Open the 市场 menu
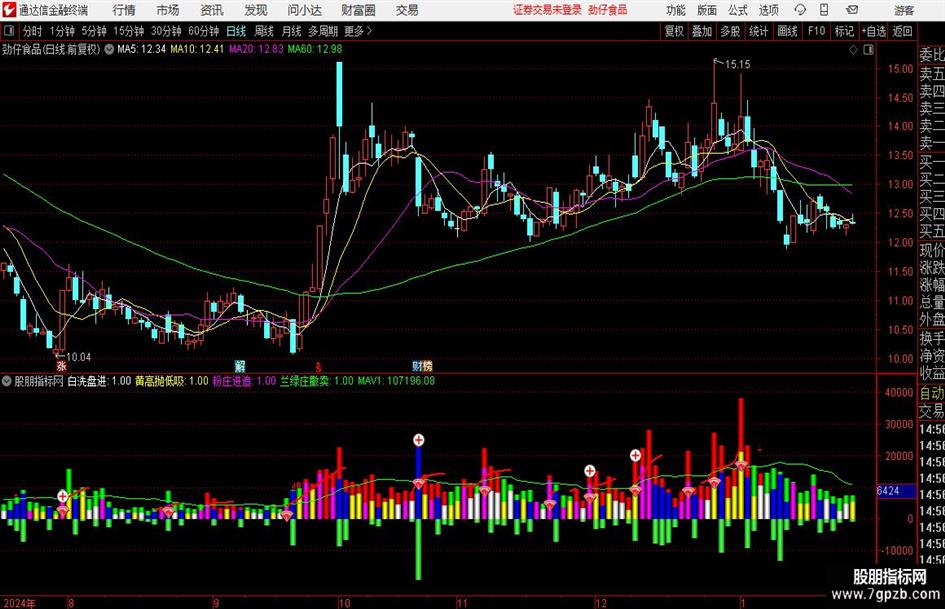The height and width of the screenshot is (609, 945). 168,10
